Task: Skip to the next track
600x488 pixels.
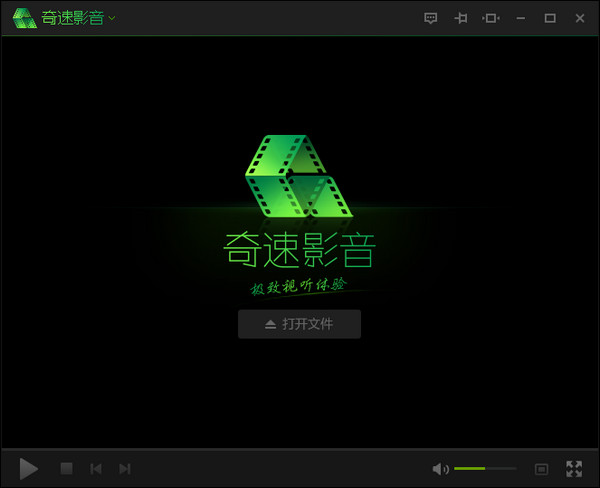Action: pyautogui.click(x=125, y=469)
